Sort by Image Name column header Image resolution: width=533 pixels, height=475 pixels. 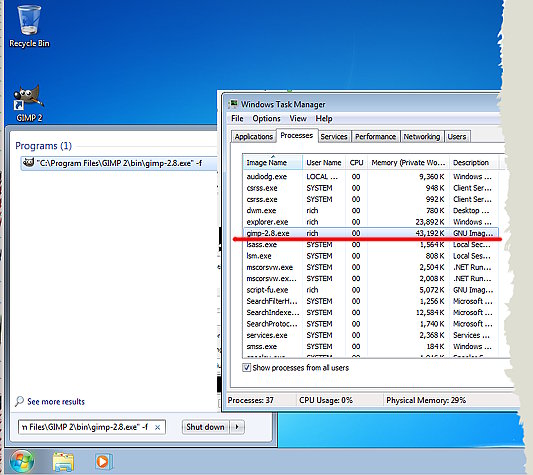point(273,163)
